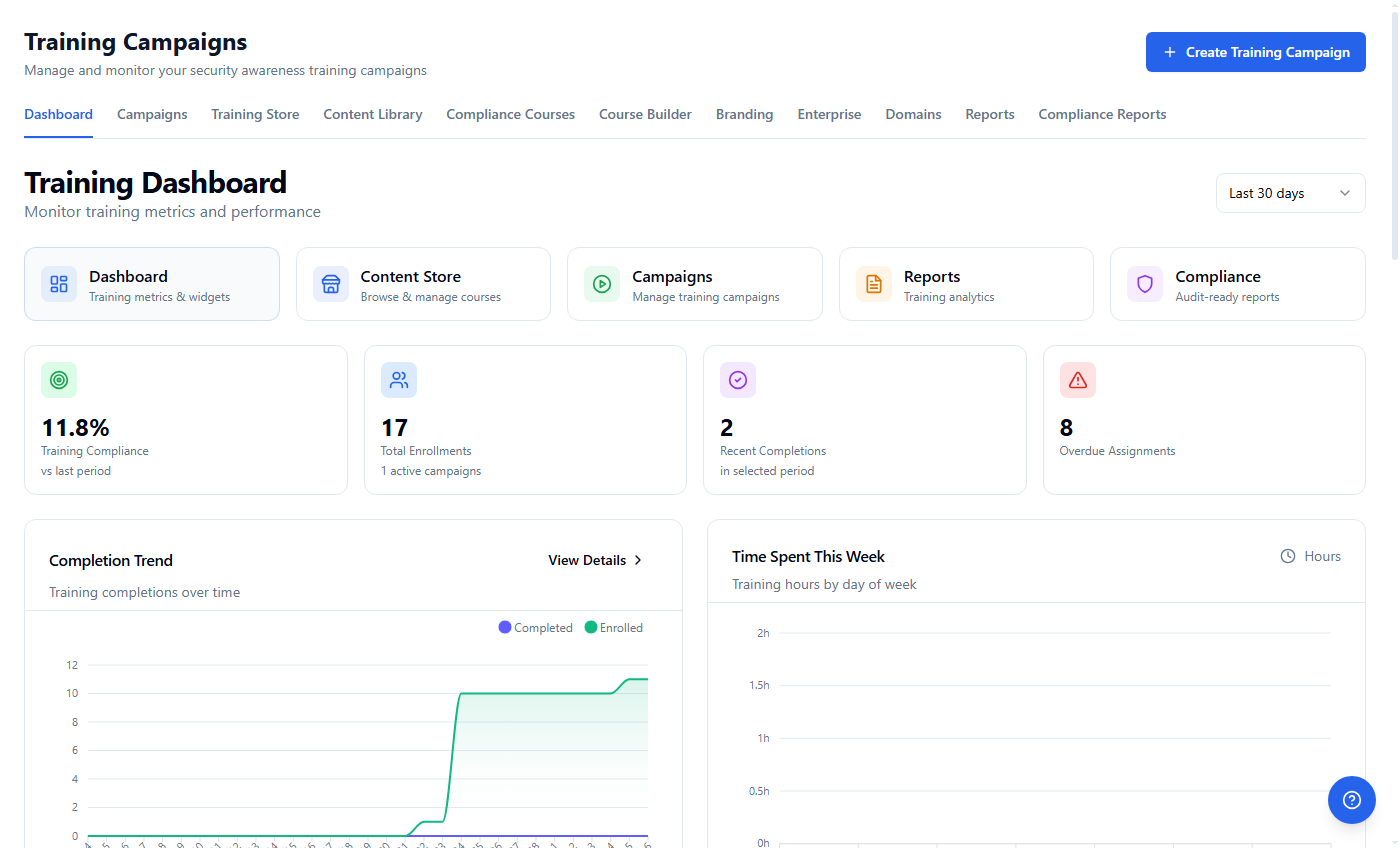Screen dimensions: 1400x848
Task: Select the Course Builder tab
Action: (x=645, y=114)
